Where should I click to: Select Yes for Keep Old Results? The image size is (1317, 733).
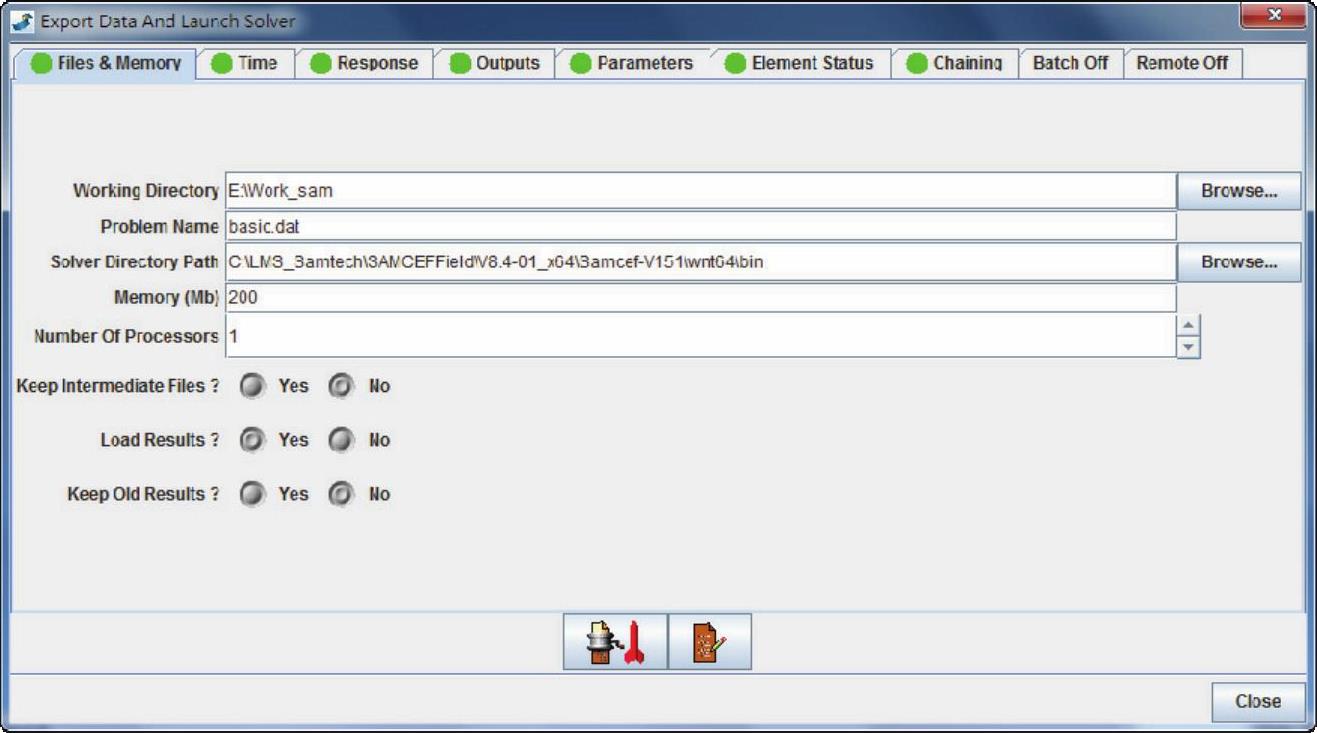[x=253, y=494]
